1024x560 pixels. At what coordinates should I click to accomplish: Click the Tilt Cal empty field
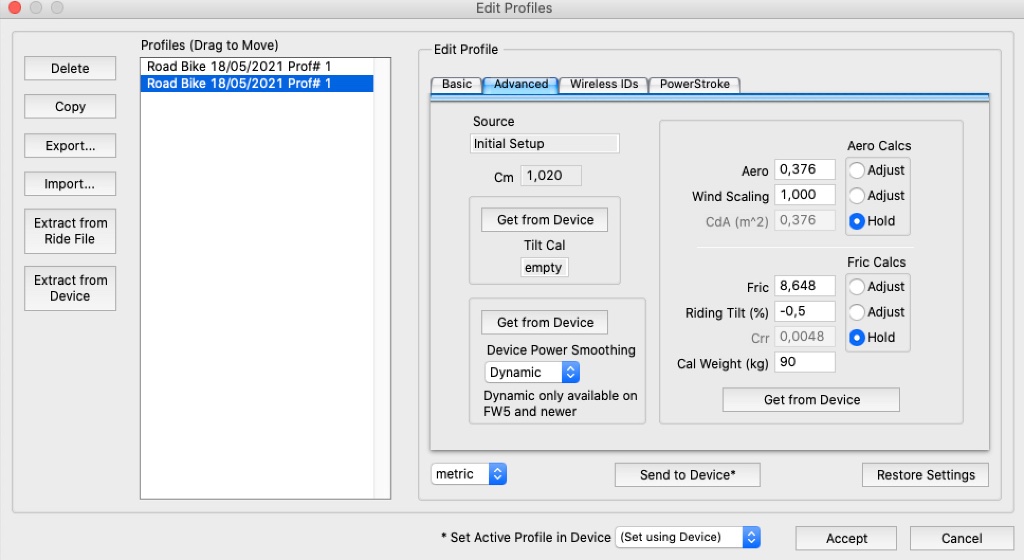[544, 268]
